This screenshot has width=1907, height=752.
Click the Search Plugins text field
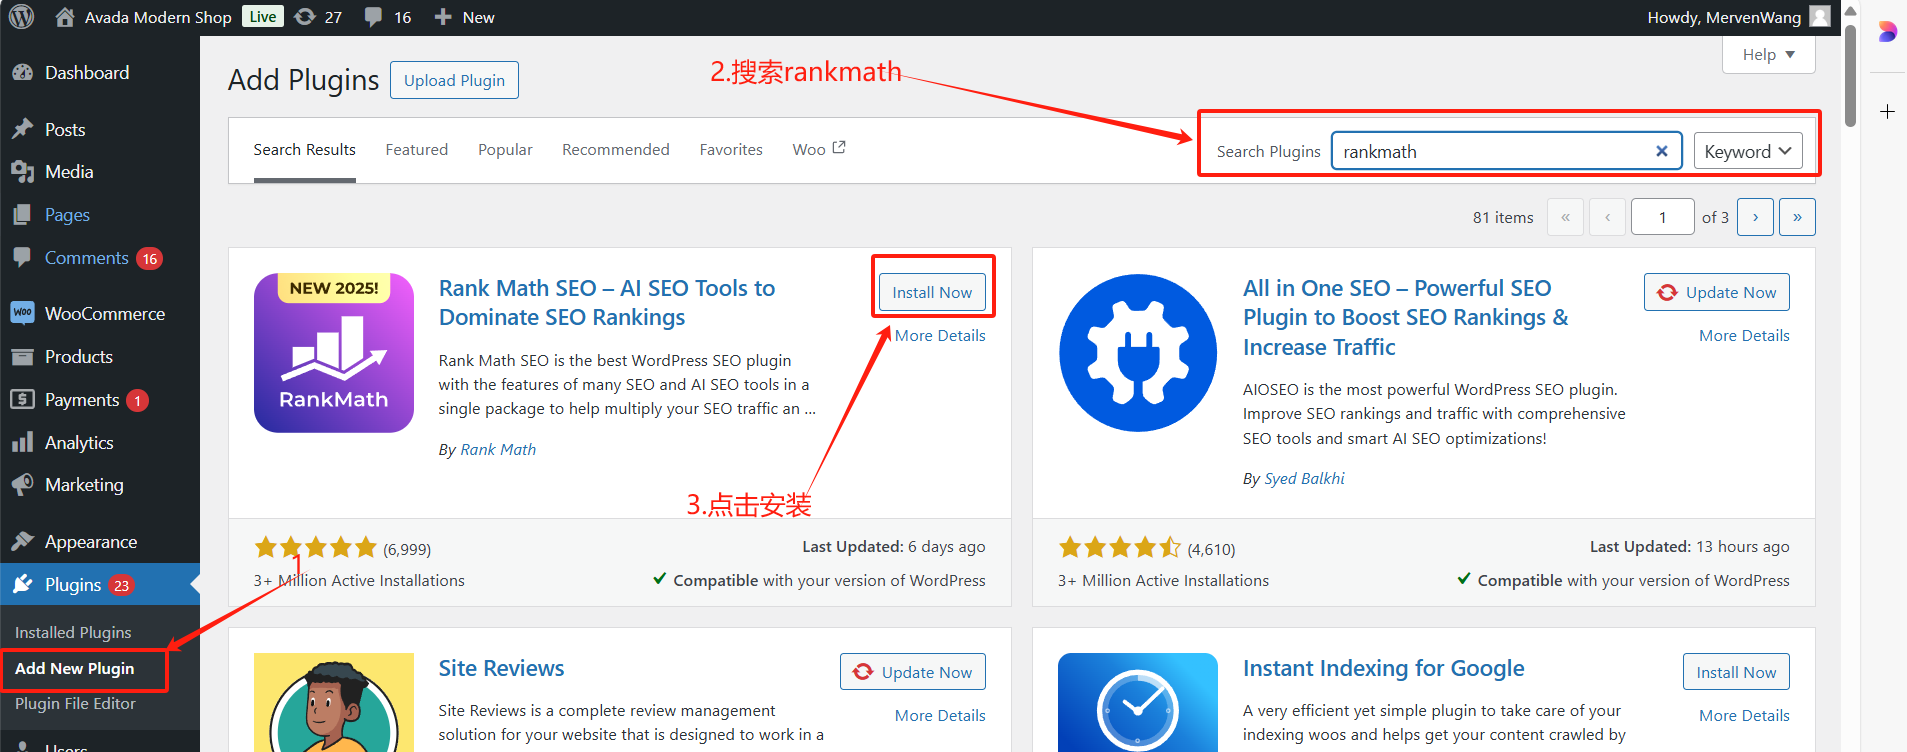[x=1506, y=151]
